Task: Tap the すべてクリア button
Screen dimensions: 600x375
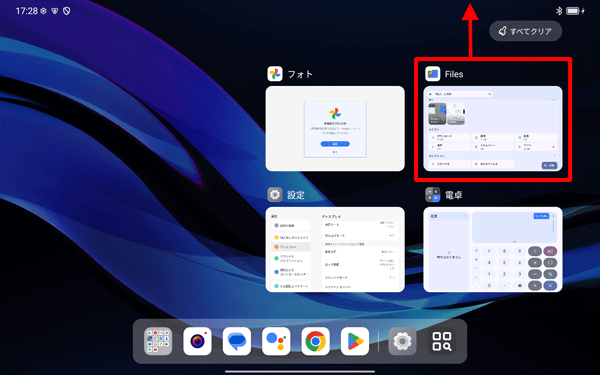Action: pyautogui.click(x=525, y=31)
